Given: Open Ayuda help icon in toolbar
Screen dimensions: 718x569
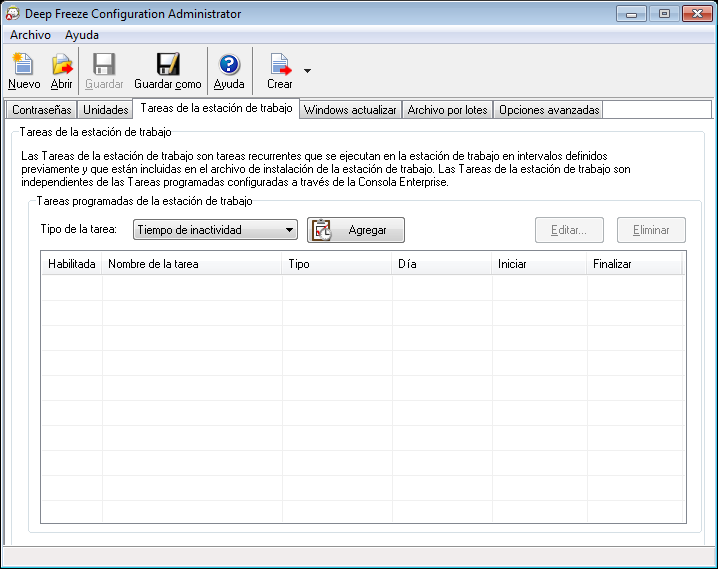Looking at the screenshot, I should pyautogui.click(x=229, y=65).
